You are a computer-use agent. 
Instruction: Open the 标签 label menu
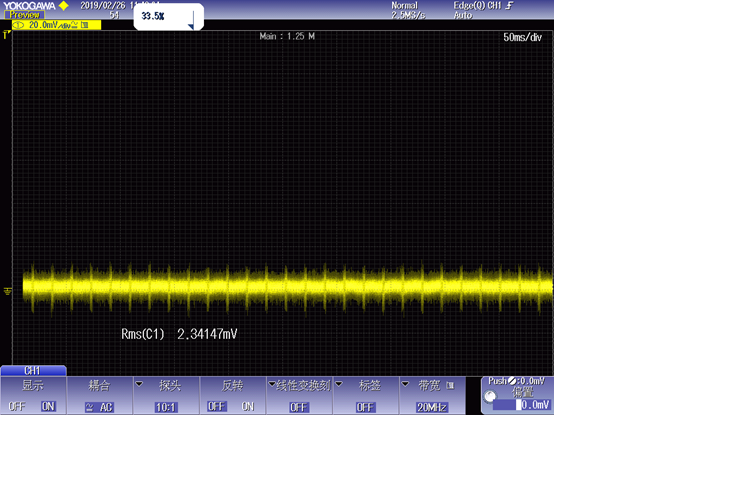(366, 396)
